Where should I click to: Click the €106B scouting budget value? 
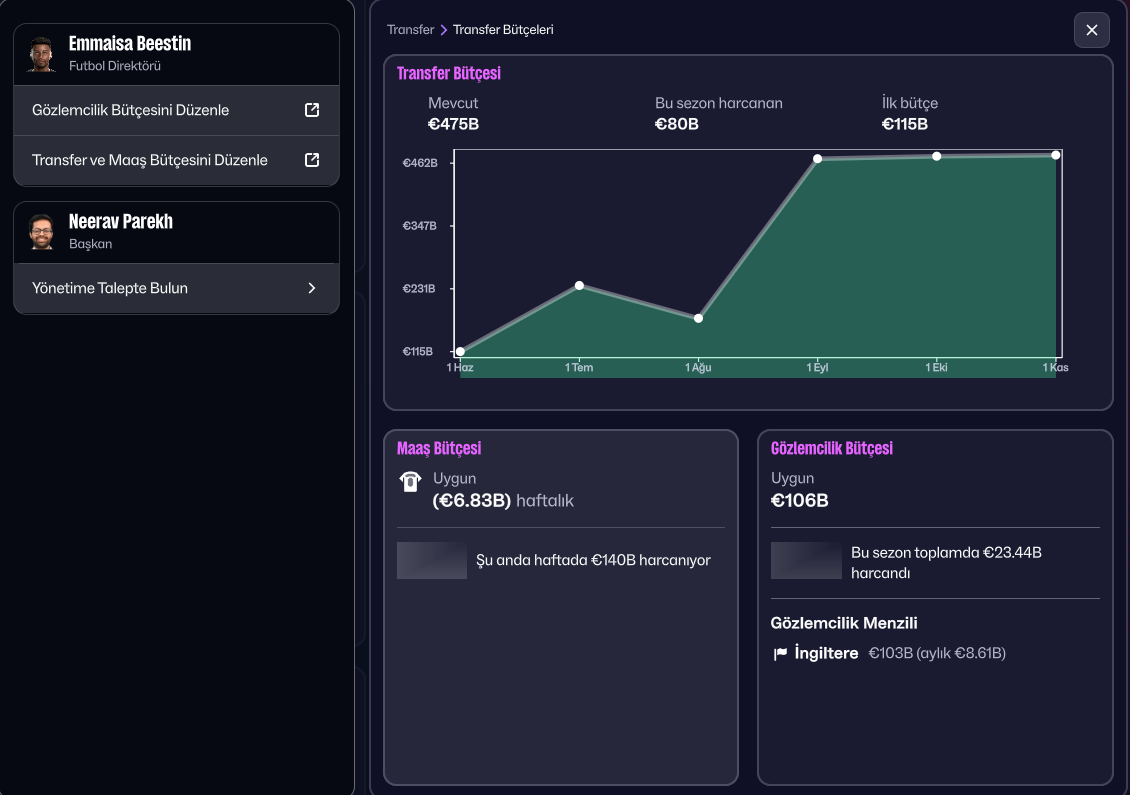800,500
